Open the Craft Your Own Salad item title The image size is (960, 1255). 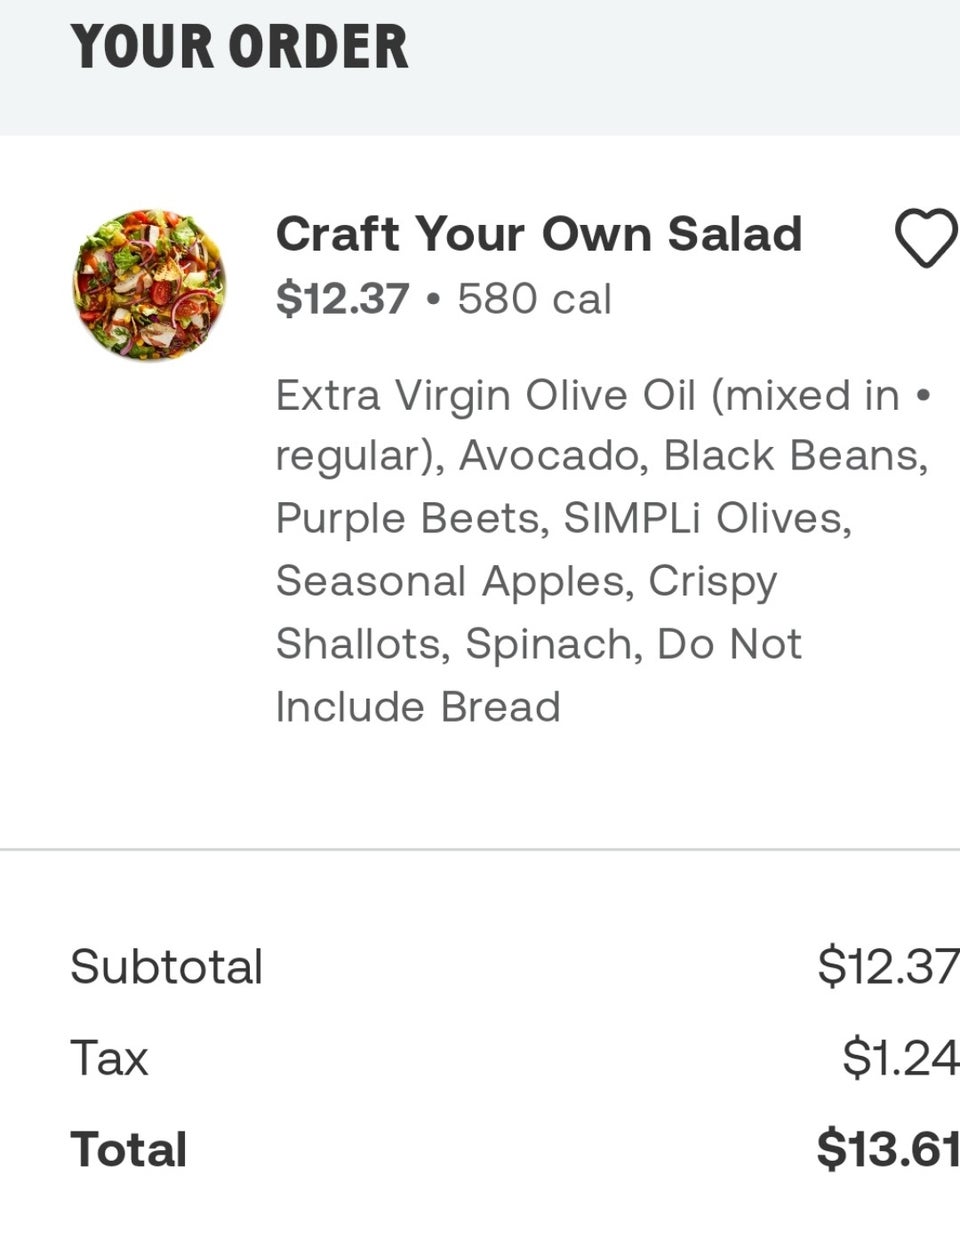[538, 234]
